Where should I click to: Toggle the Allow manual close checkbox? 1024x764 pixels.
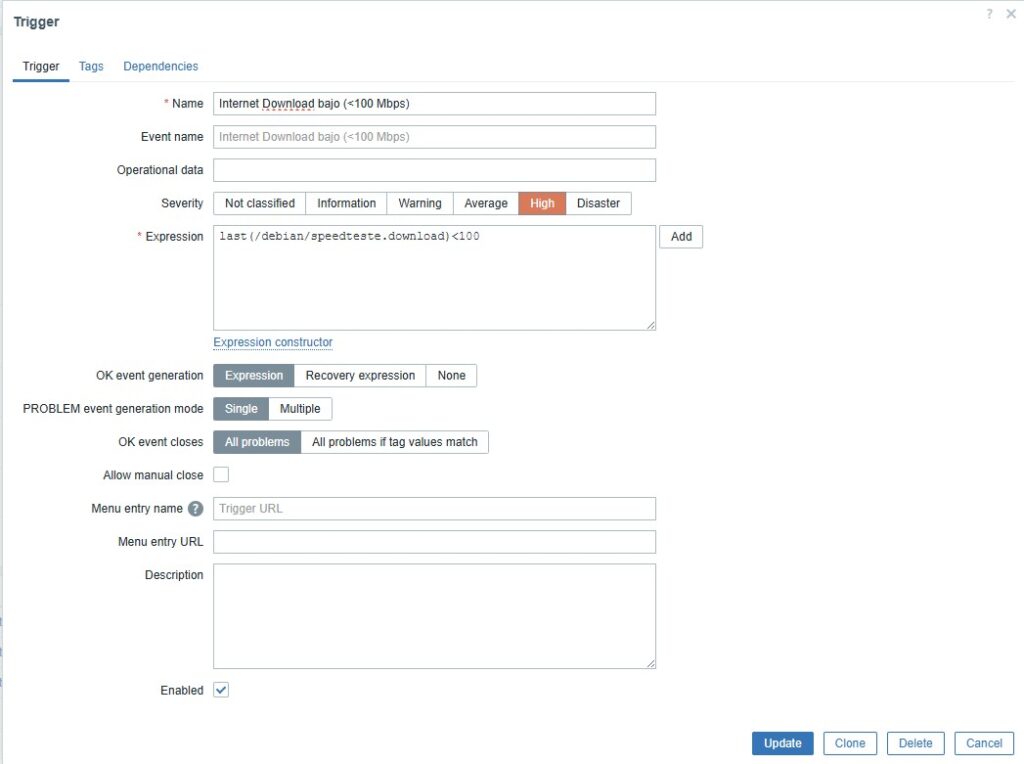pos(221,475)
